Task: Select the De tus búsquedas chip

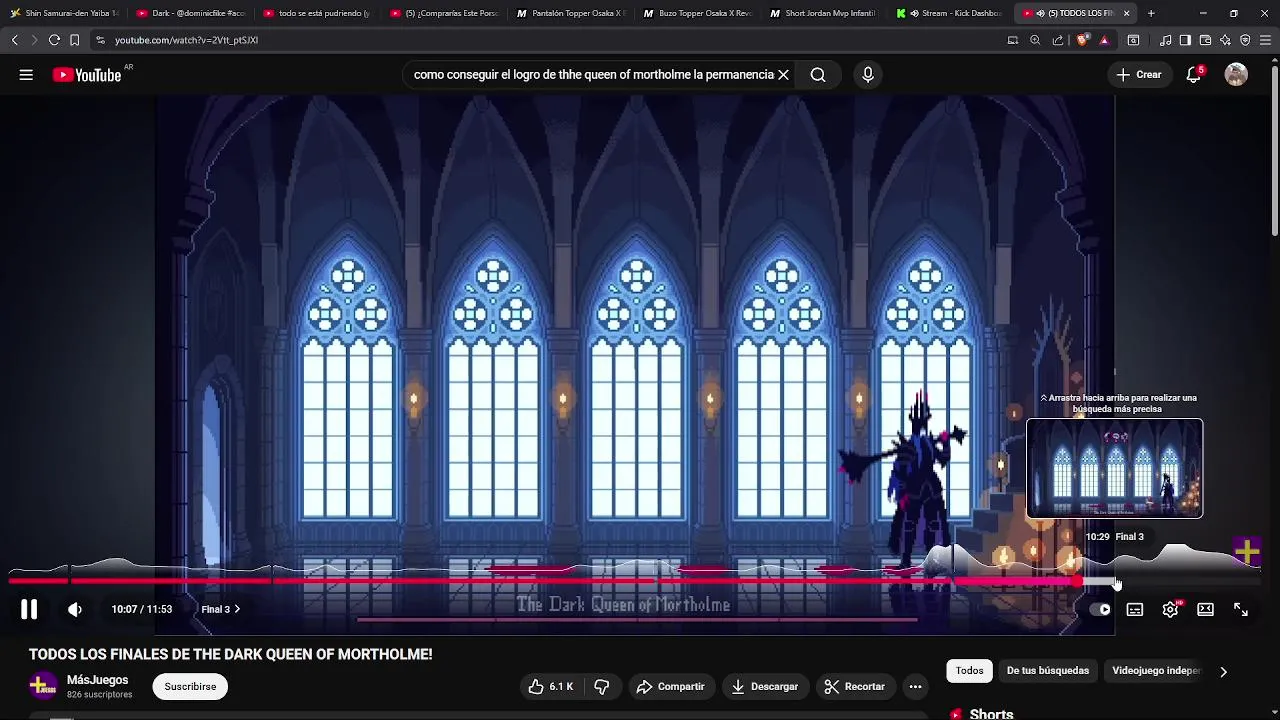Action: 1048,671
